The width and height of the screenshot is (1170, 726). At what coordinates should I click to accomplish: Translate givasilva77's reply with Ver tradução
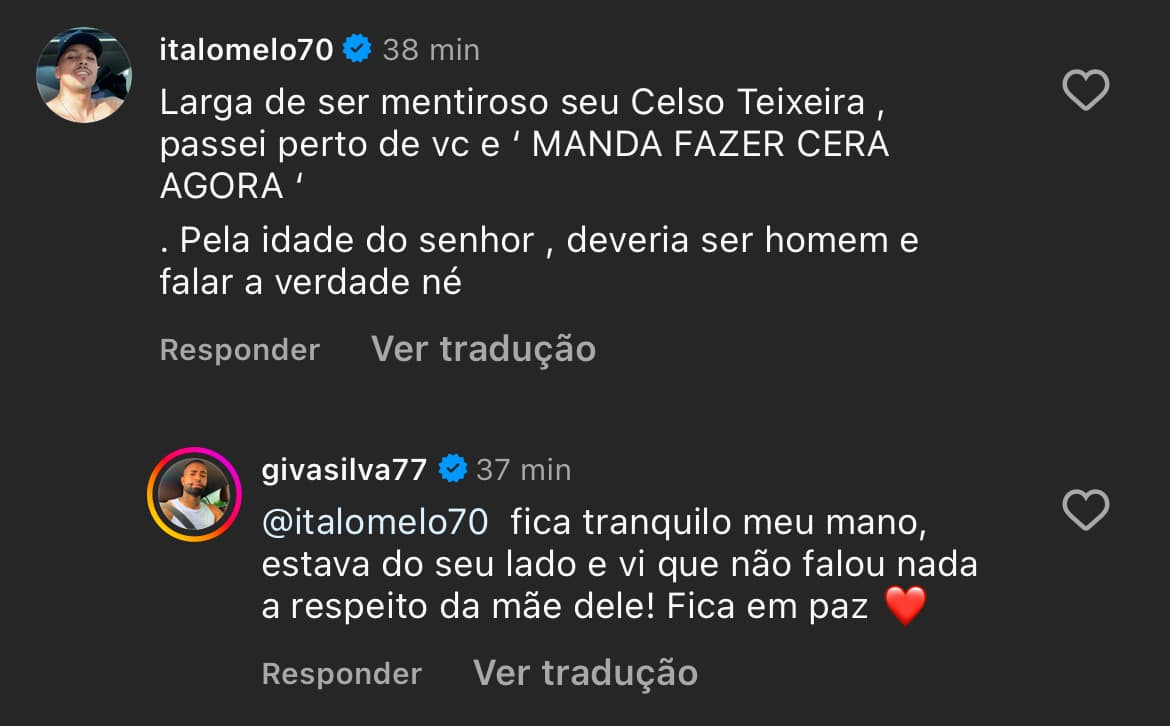[584, 672]
